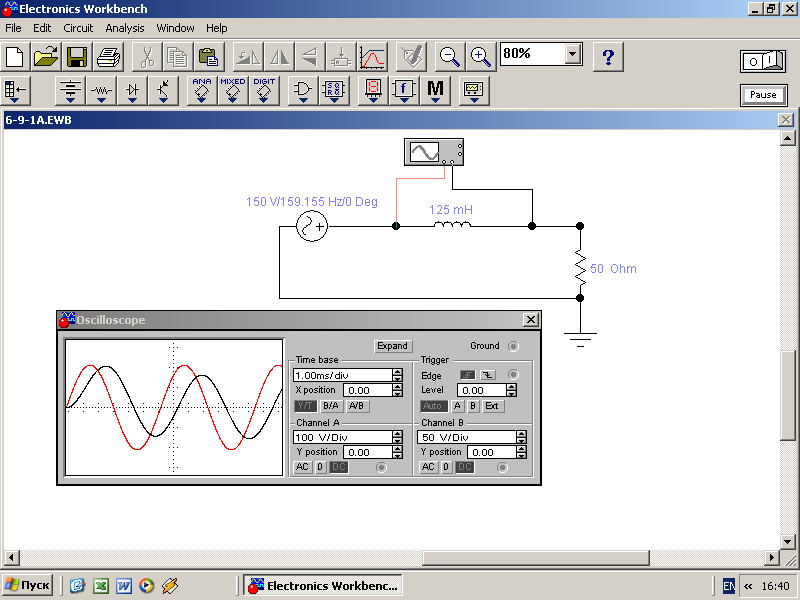The height and width of the screenshot is (600, 800).
Task: Click Electronics Workbench taskbar button
Action: pos(323,586)
